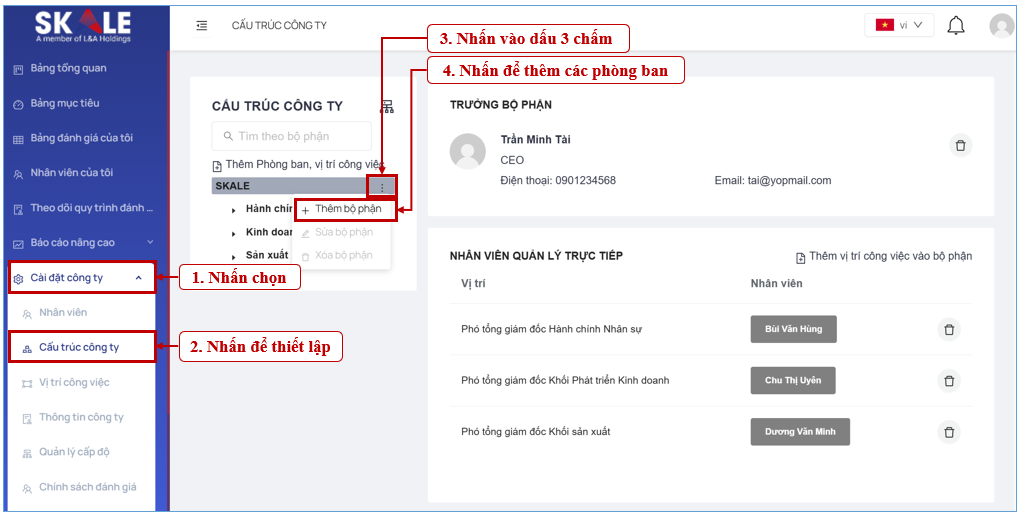Collapse the Cài đặt công ty section
1019x515 pixels.
tap(138, 278)
